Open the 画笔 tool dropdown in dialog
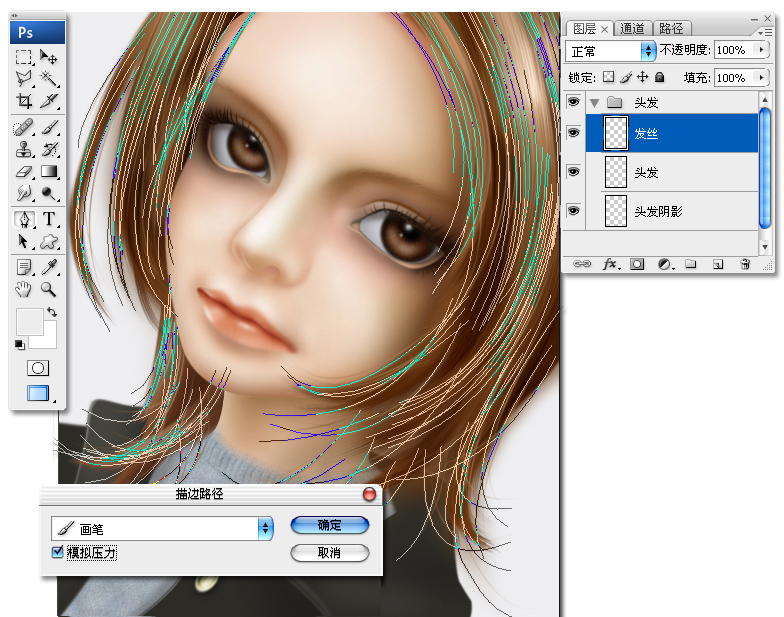The width and height of the screenshot is (784, 617). pos(162,528)
